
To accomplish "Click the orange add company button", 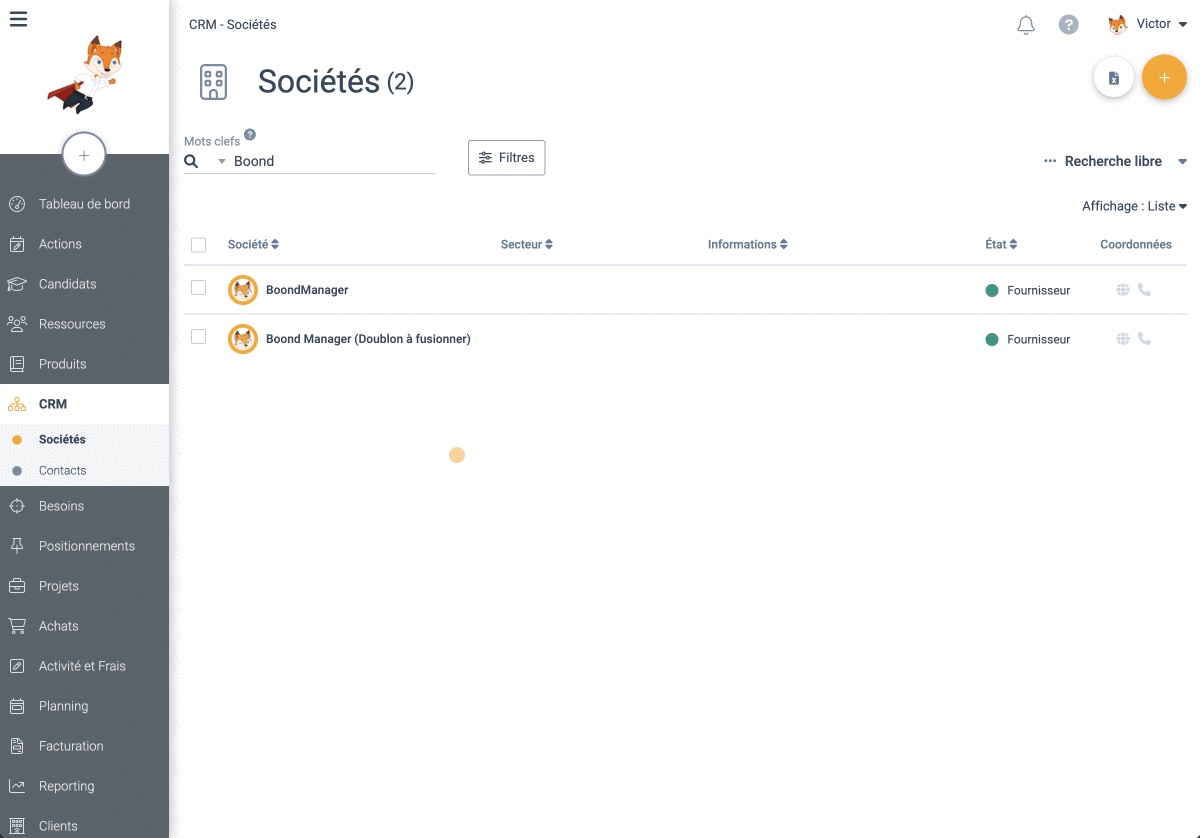I will click(x=1164, y=78).
